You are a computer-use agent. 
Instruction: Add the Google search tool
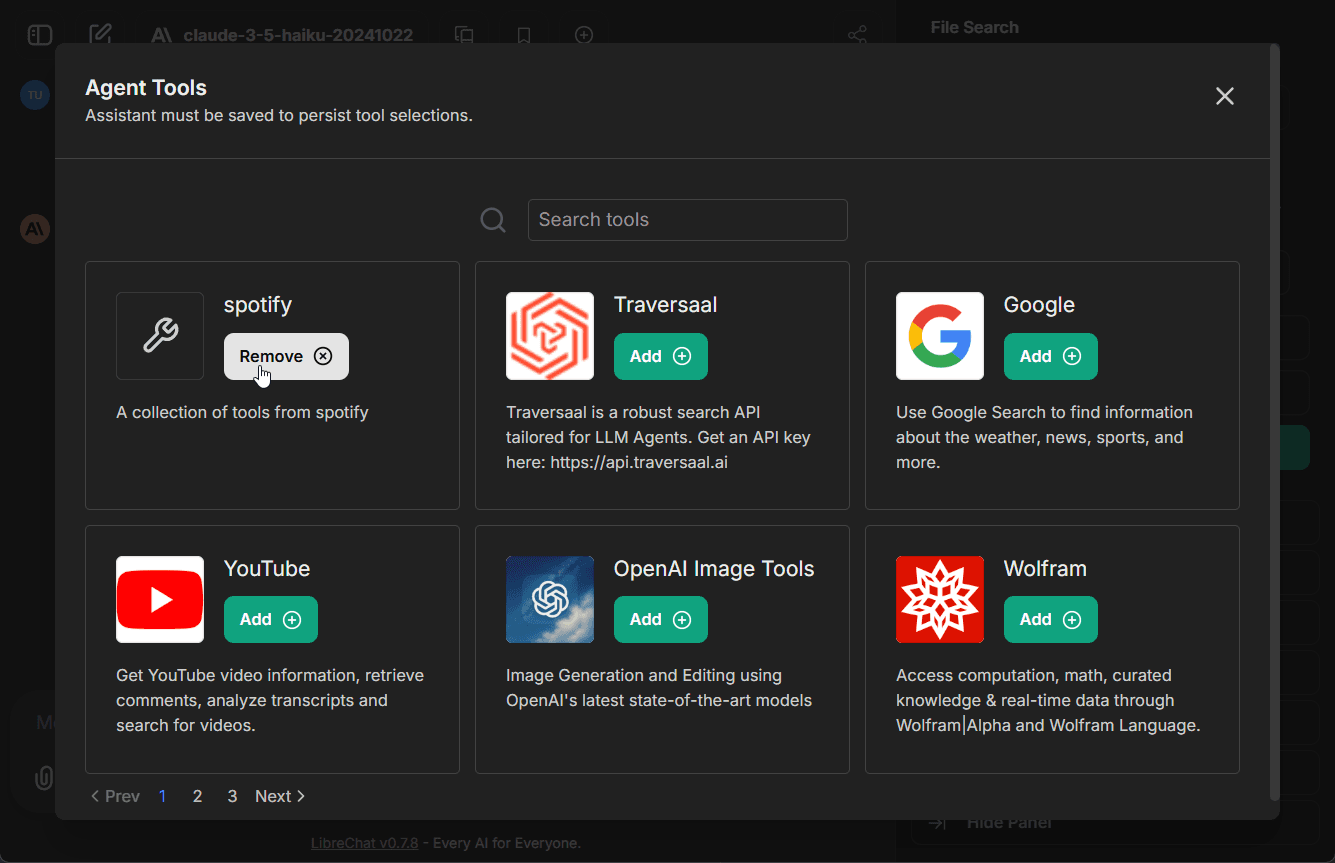1051,357
